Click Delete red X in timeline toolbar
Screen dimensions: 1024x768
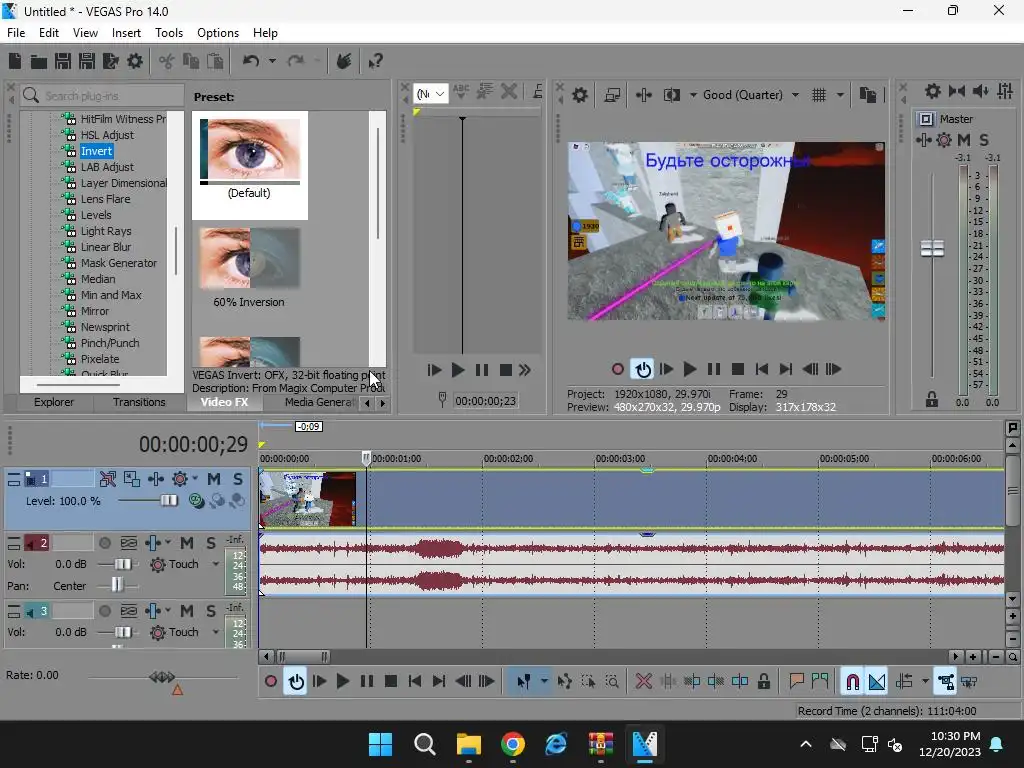[x=643, y=682]
